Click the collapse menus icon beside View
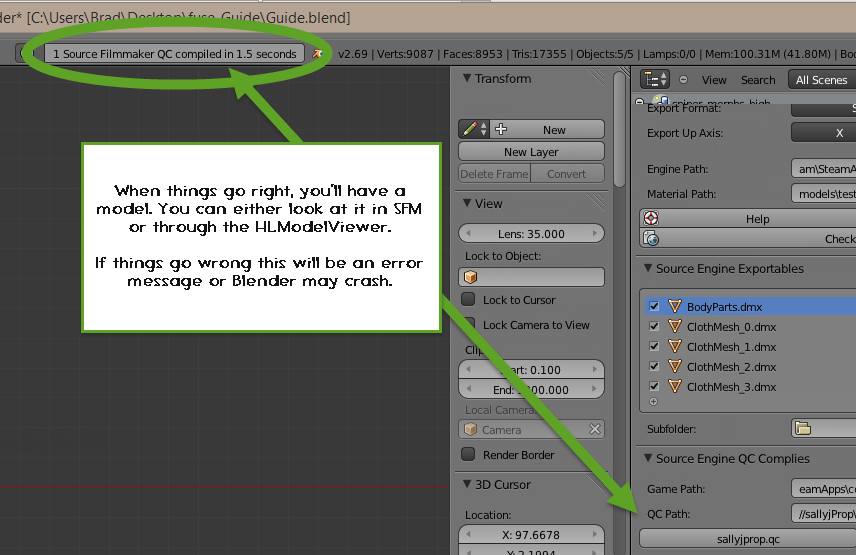856x555 pixels. click(x=683, y=80)
